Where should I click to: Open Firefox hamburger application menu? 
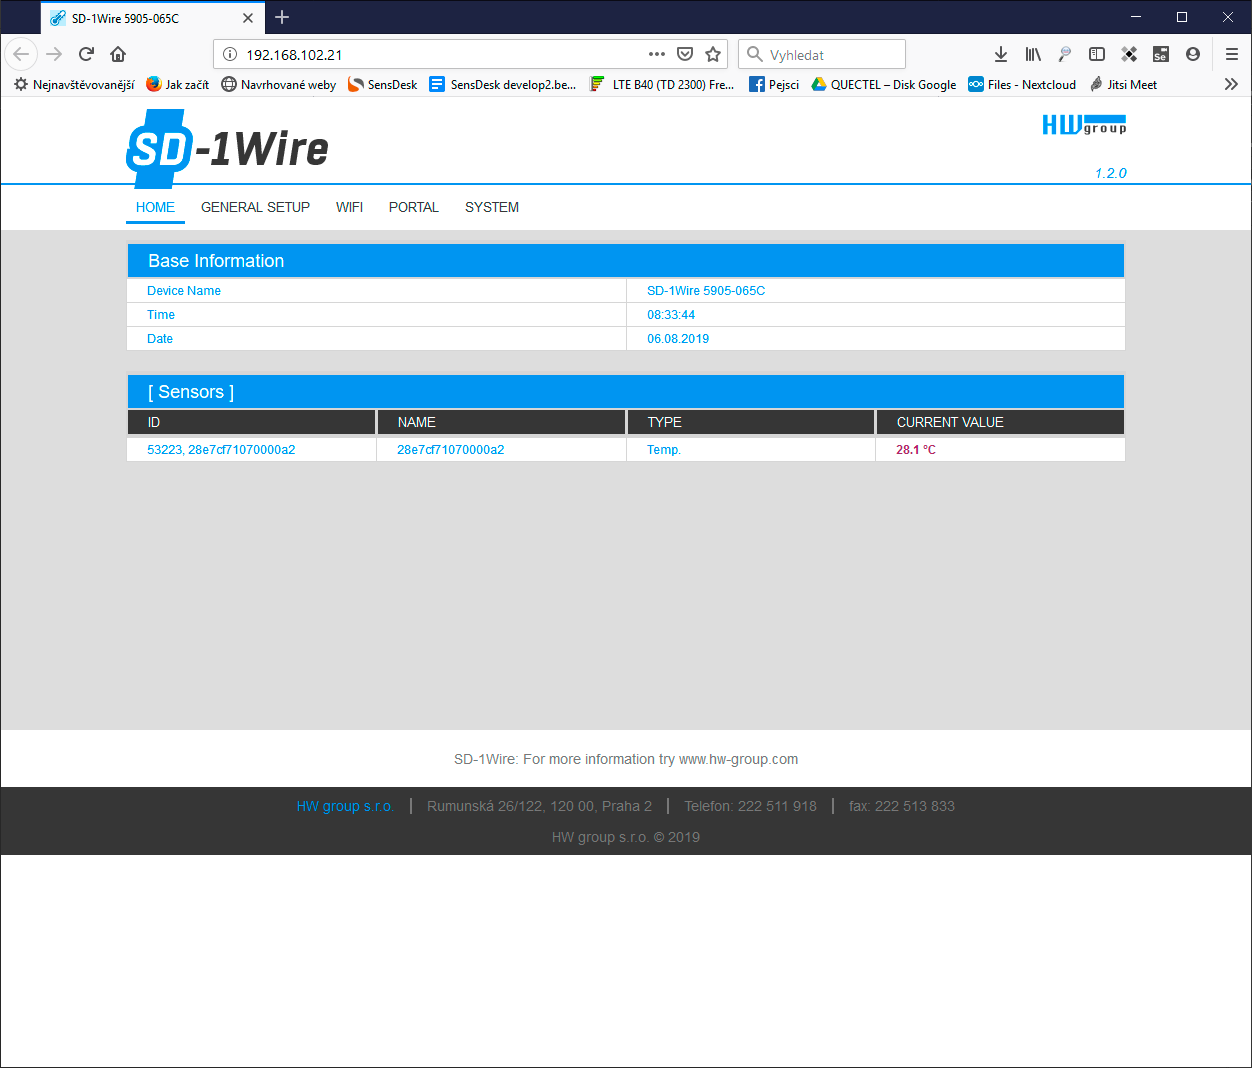[1232, 54]
